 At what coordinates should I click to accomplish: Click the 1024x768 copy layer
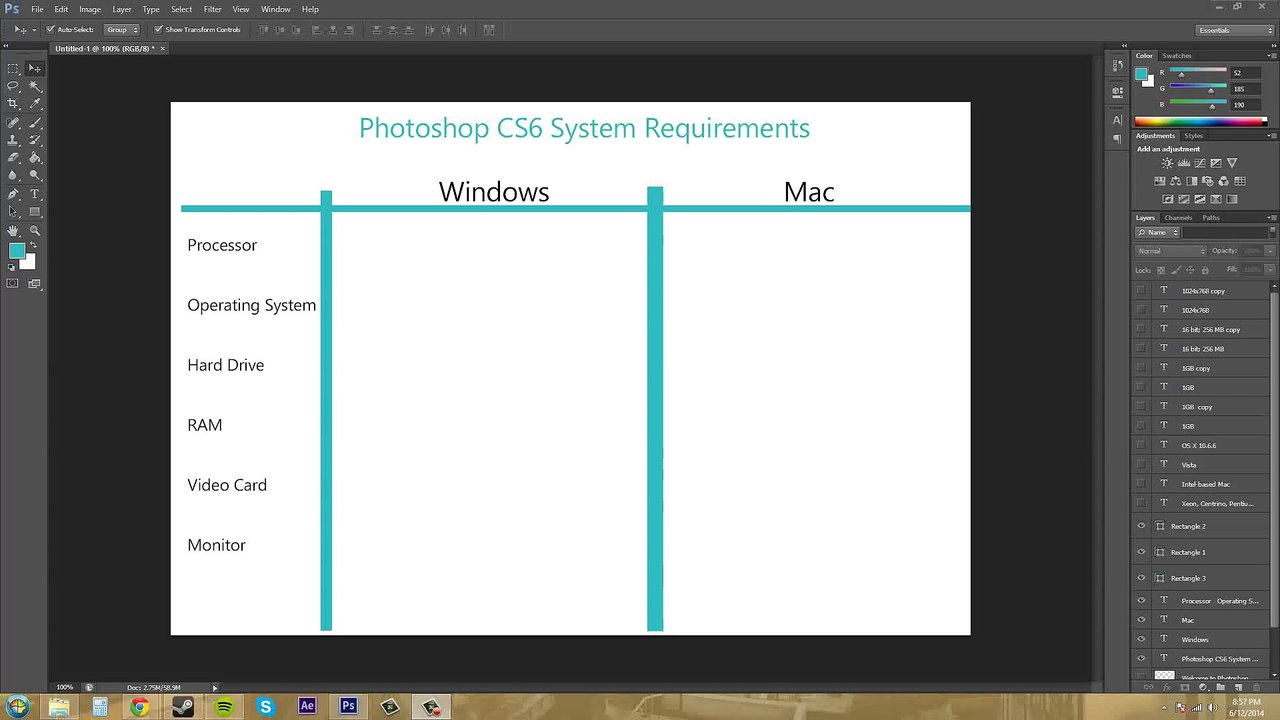1204,291
